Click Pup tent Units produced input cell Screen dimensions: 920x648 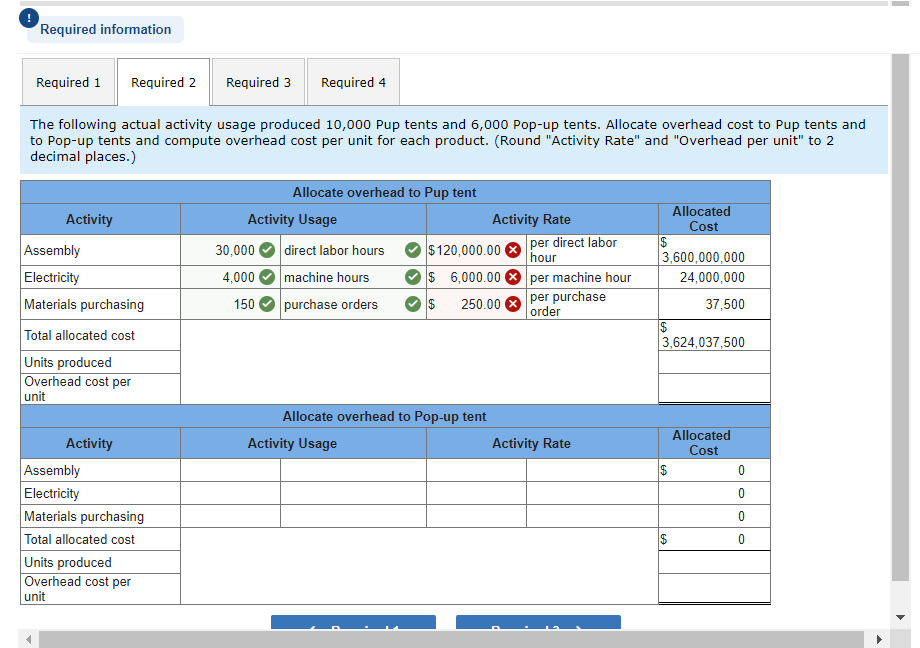(714, 362)
